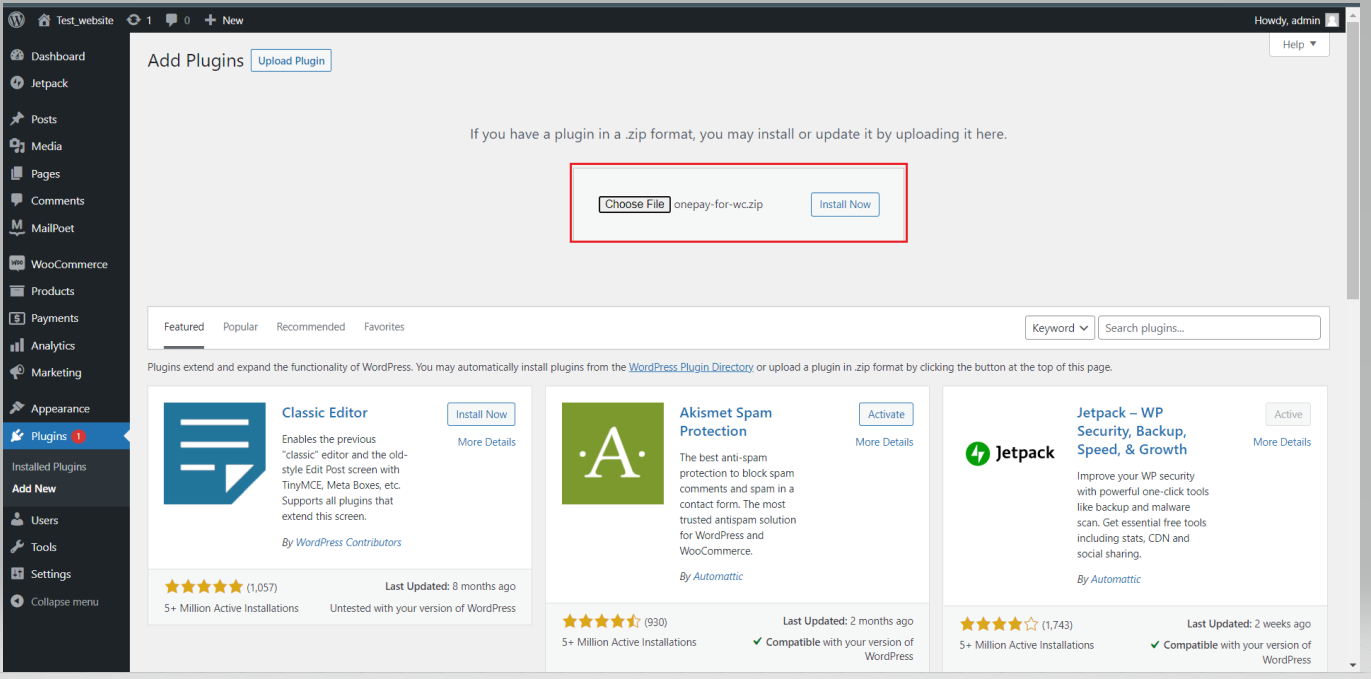Click the Users person icon

17,520
